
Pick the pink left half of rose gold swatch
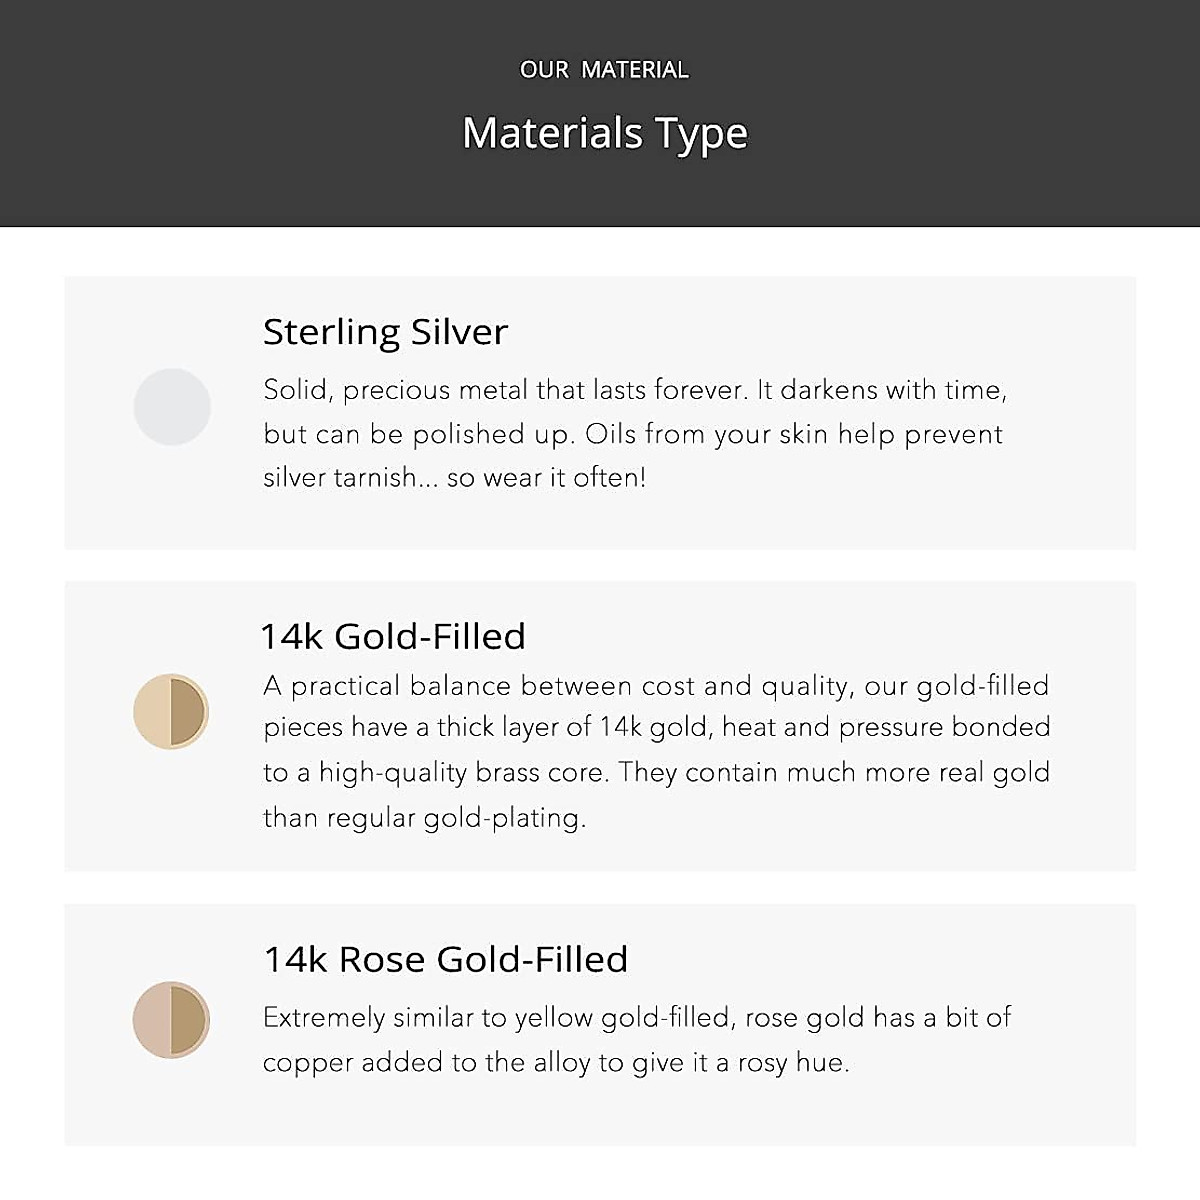coord(152,1019)
